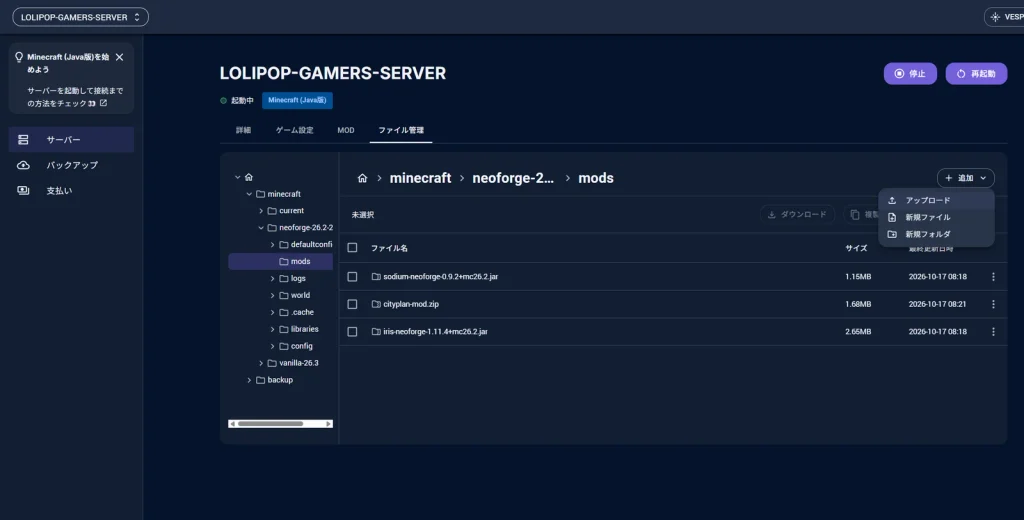Click the vanilla-26.3 folder icon
The image size is (1024, 520).
tap(272, 363)
